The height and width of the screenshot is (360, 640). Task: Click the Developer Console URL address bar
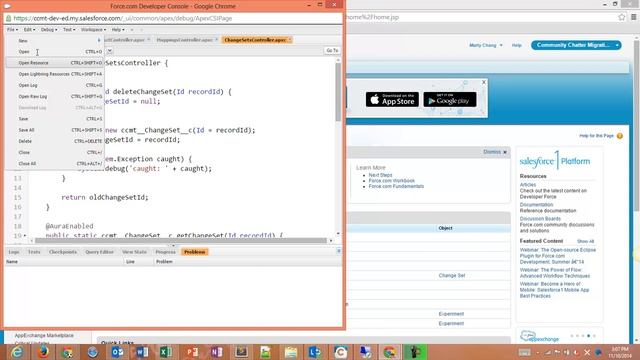tap(173, 18)
